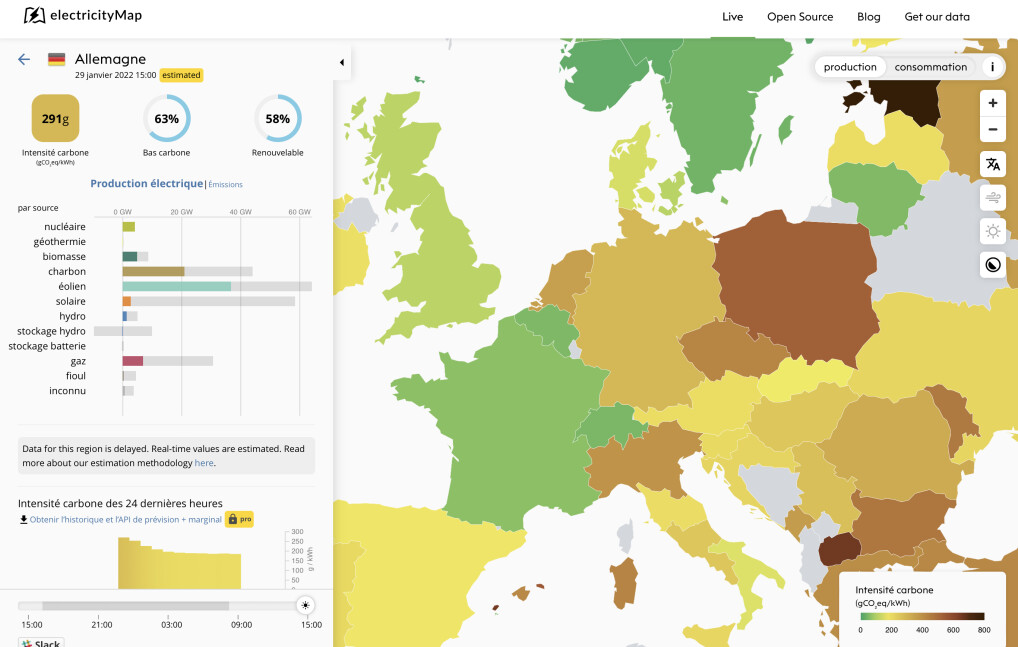Open the Open Source menu item
This screenshot has width=1018, height=647.
(800, 17)
